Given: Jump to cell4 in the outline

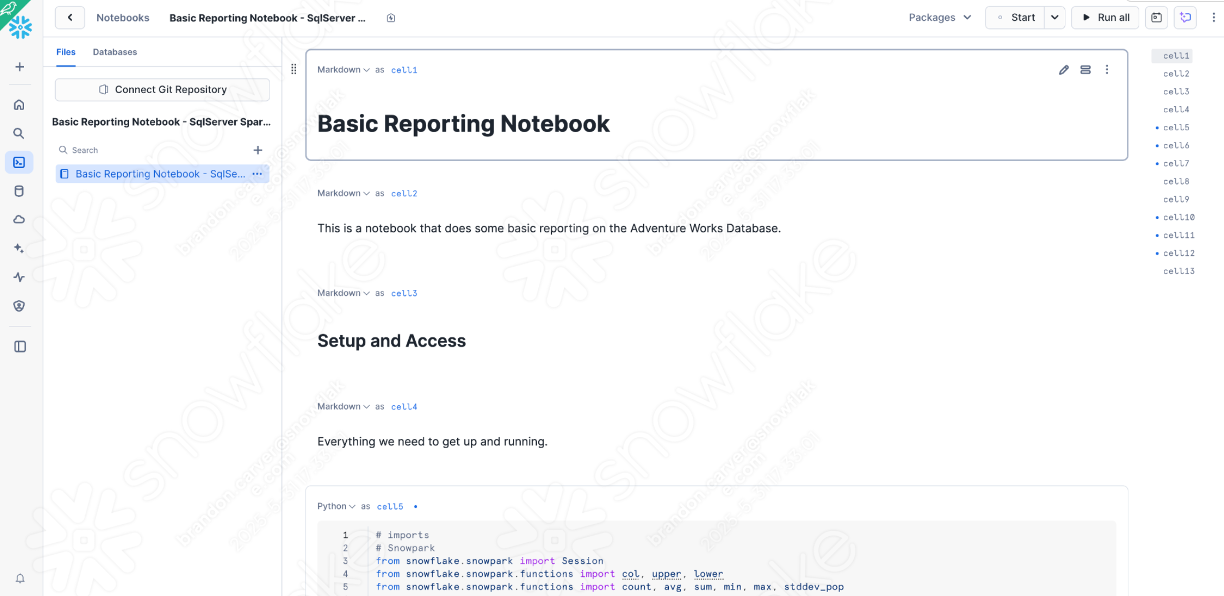Looking at the screenshot, I should coord(1176,110).
